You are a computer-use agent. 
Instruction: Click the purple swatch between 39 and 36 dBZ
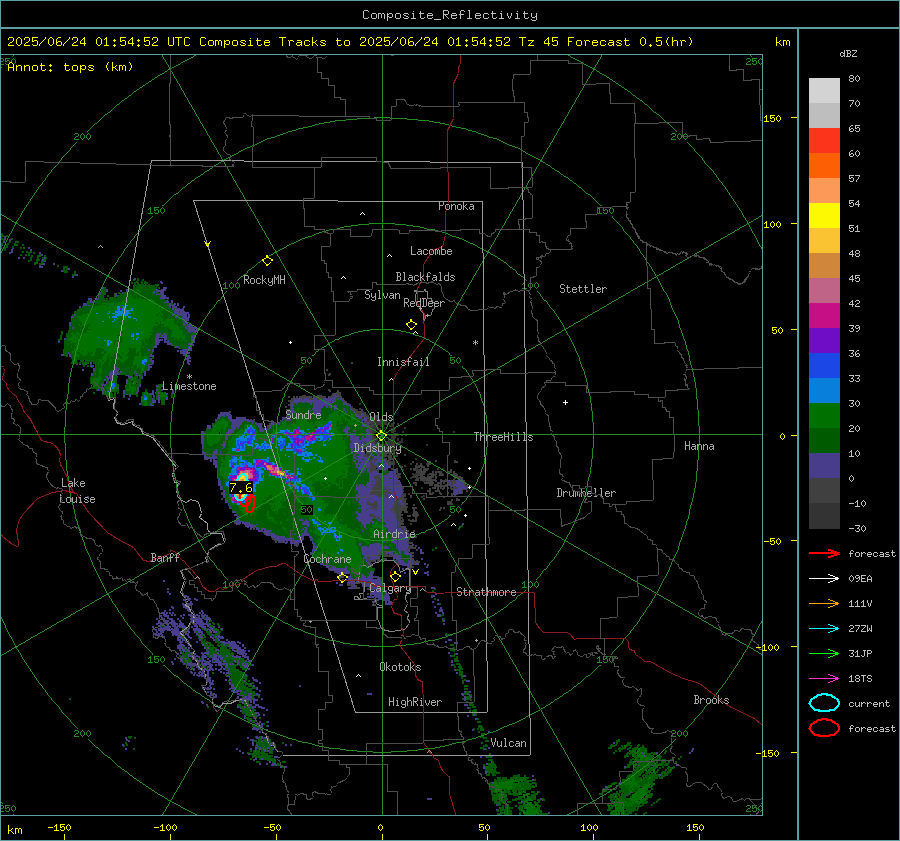click(x=824, y=341)
